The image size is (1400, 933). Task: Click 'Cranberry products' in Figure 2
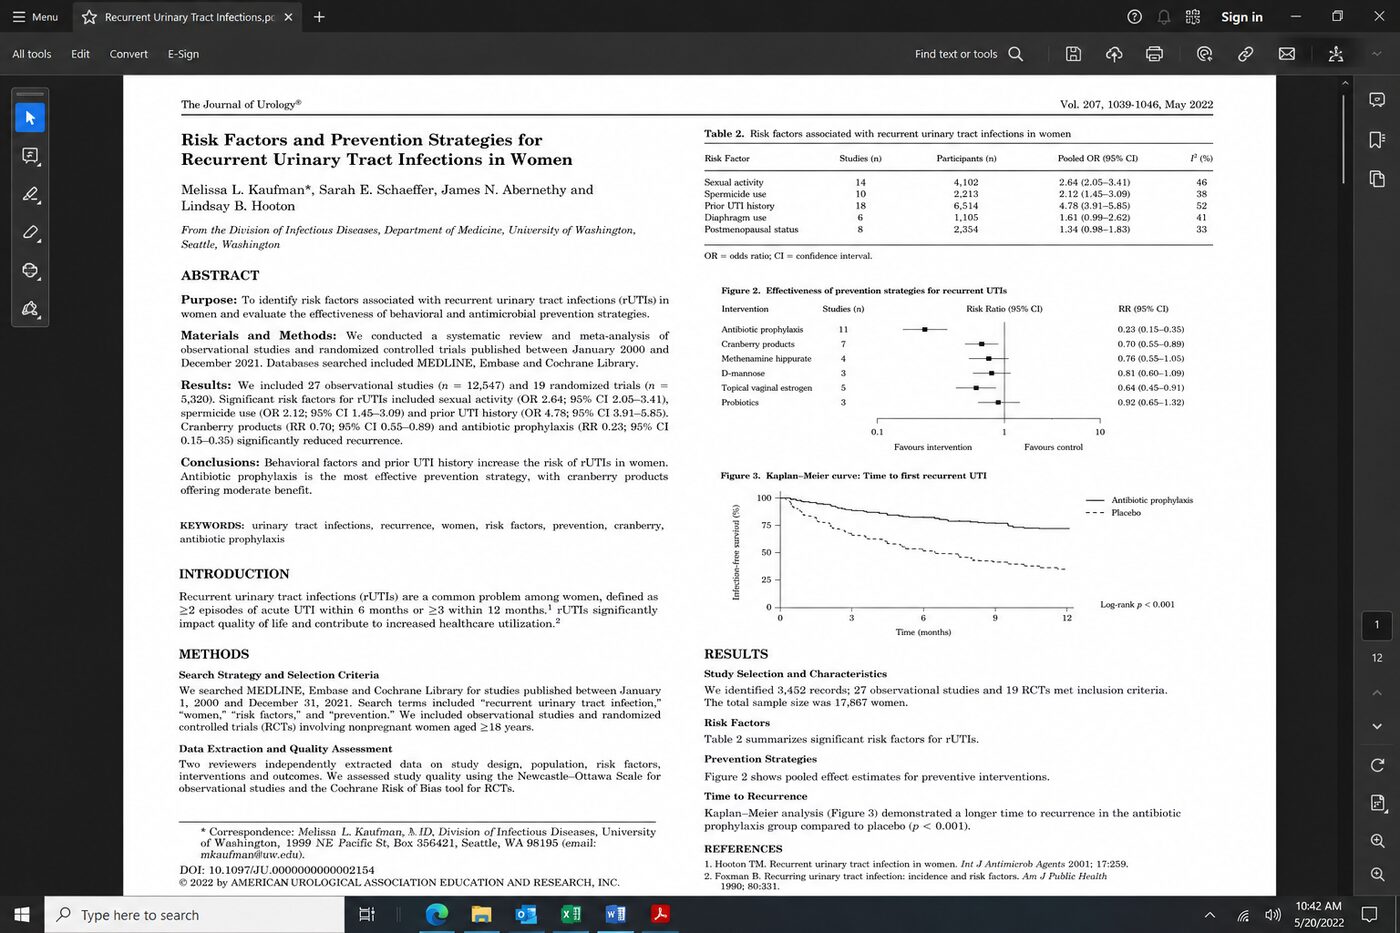click(x=758, y=344)
